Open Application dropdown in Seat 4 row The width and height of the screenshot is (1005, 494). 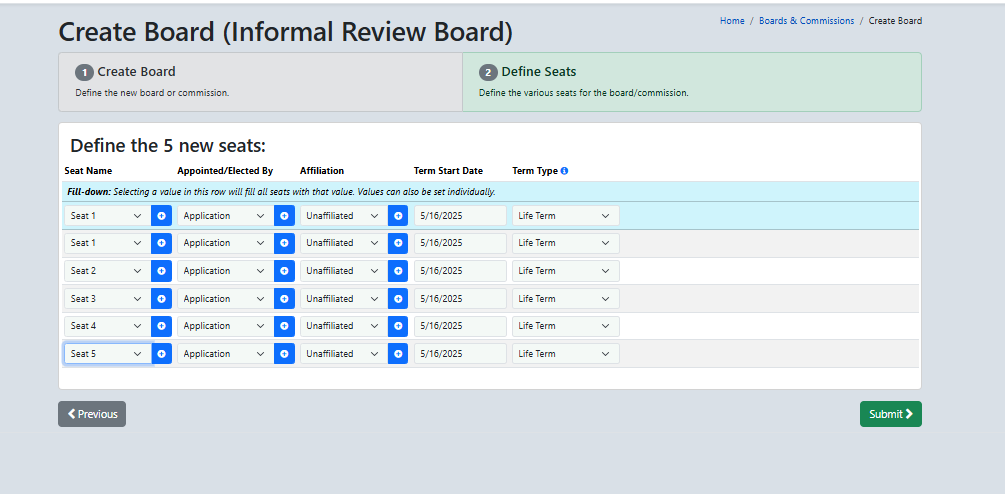point(226,326)
